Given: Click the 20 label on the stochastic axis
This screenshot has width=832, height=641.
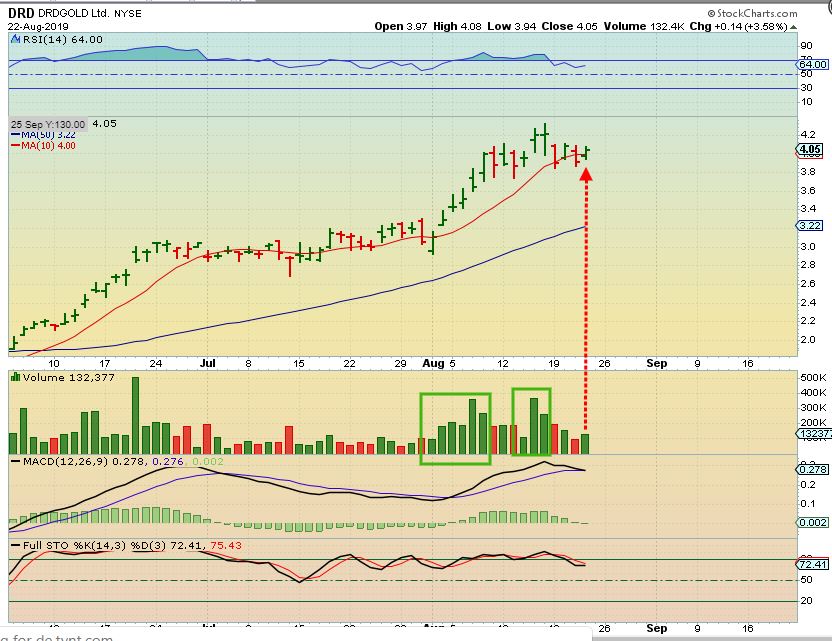Looking at the screenshot, I should (807, 601).
